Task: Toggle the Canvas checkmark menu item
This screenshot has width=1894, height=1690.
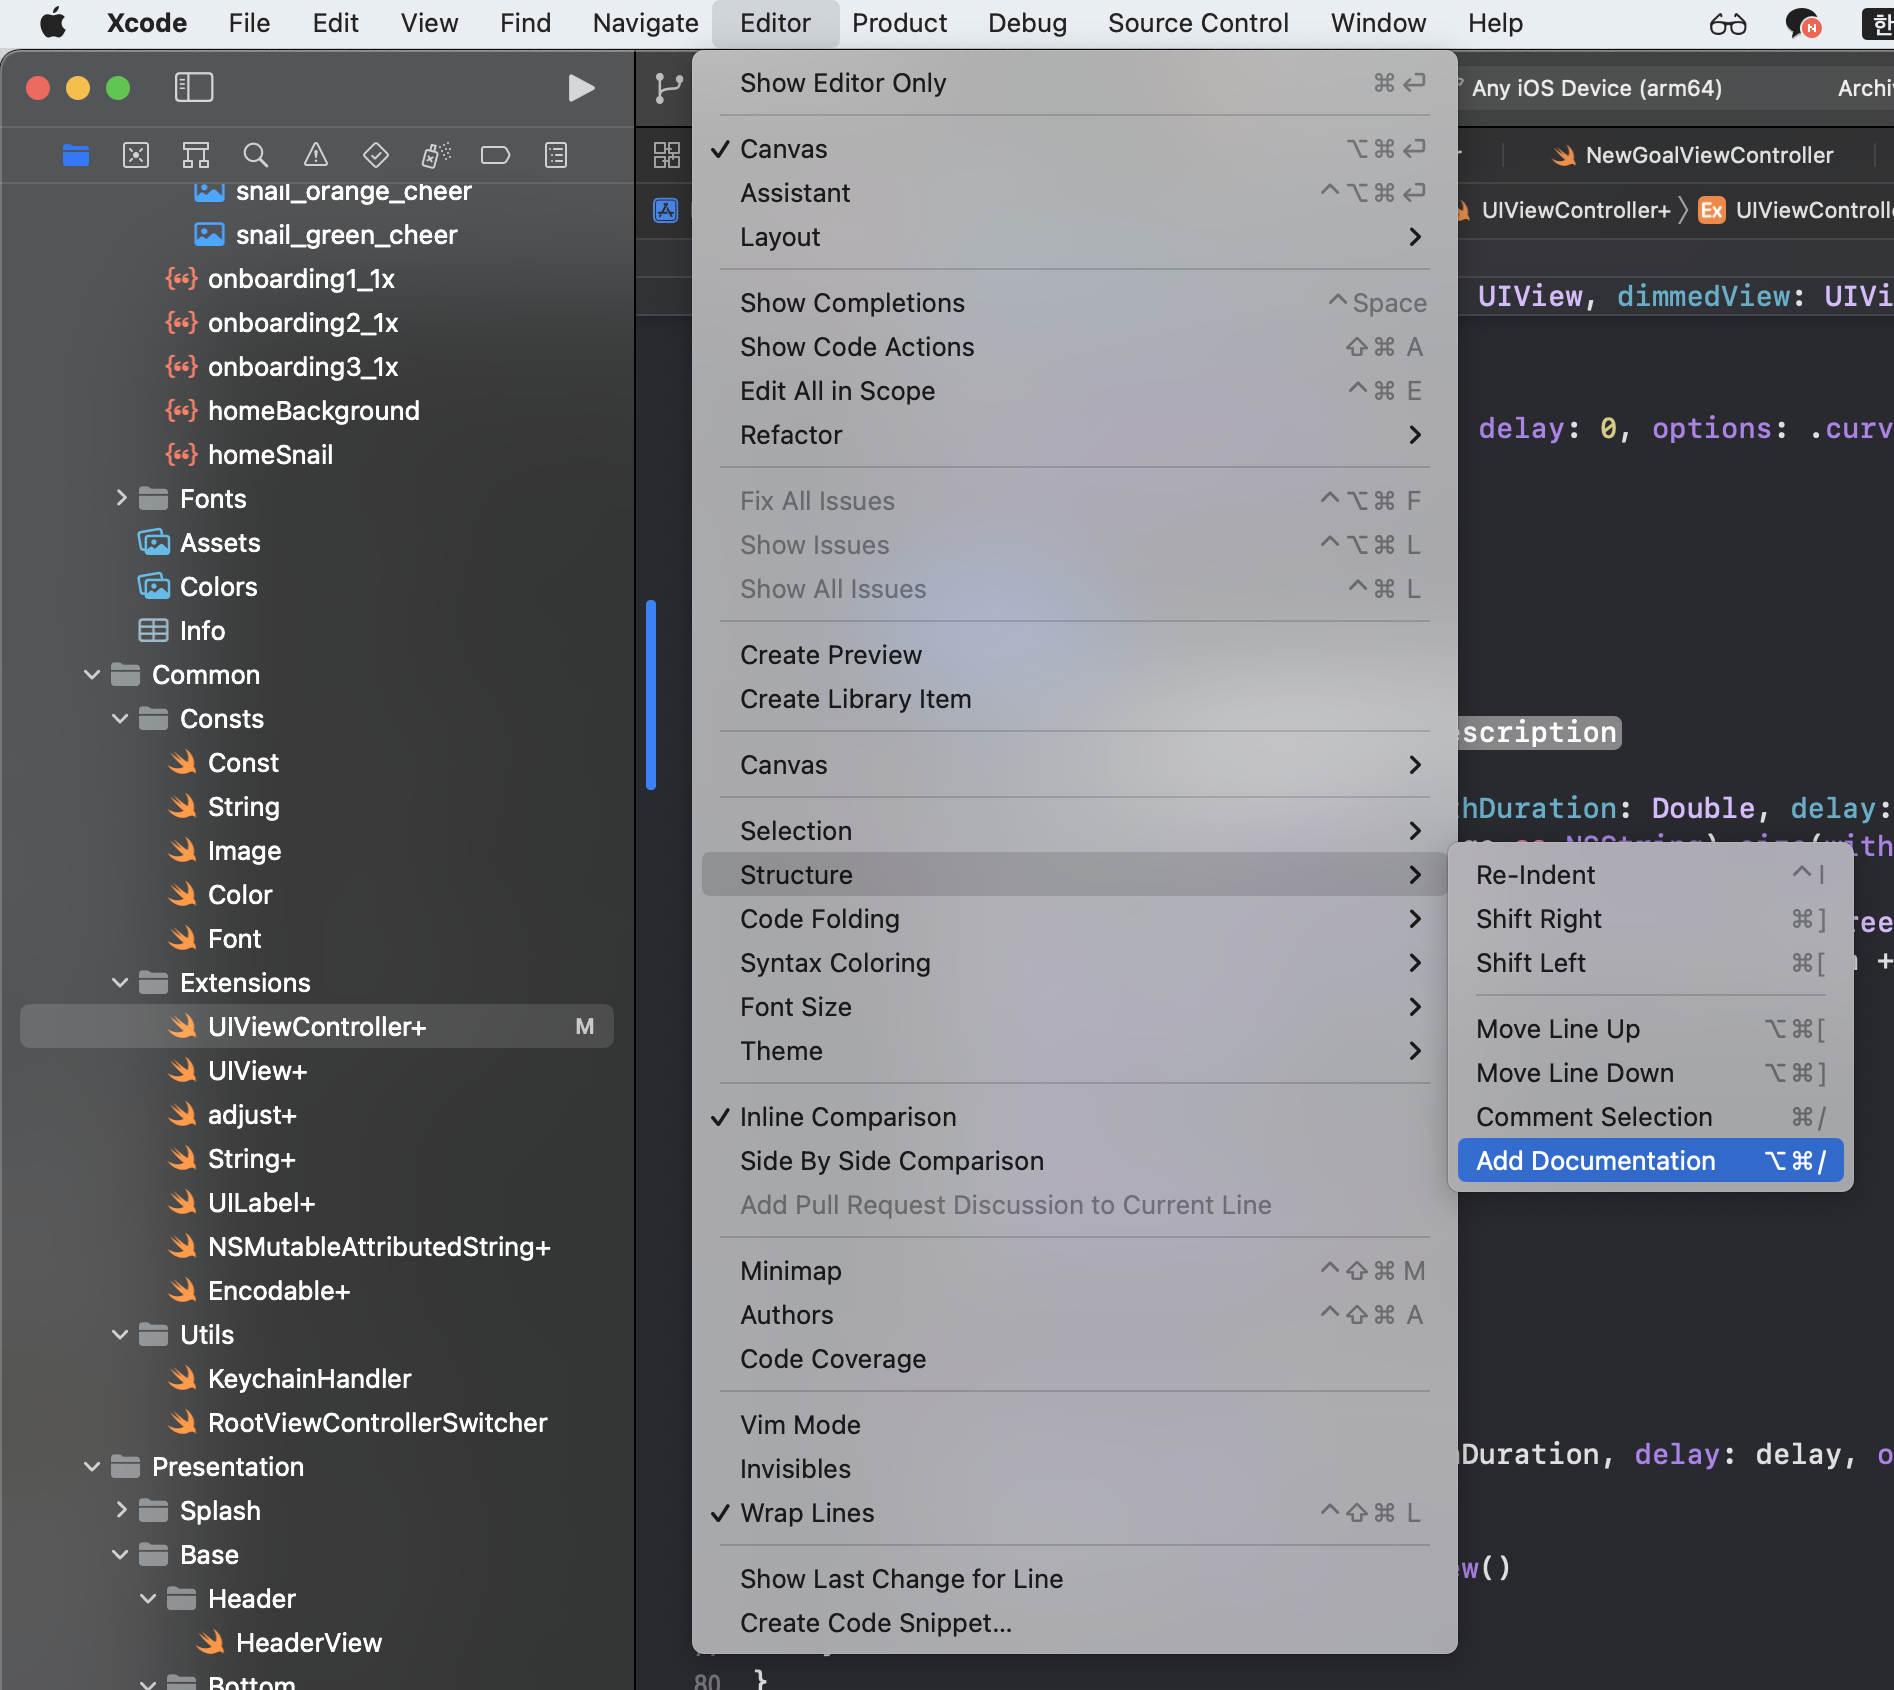Action: click(x=1074, y=149)
